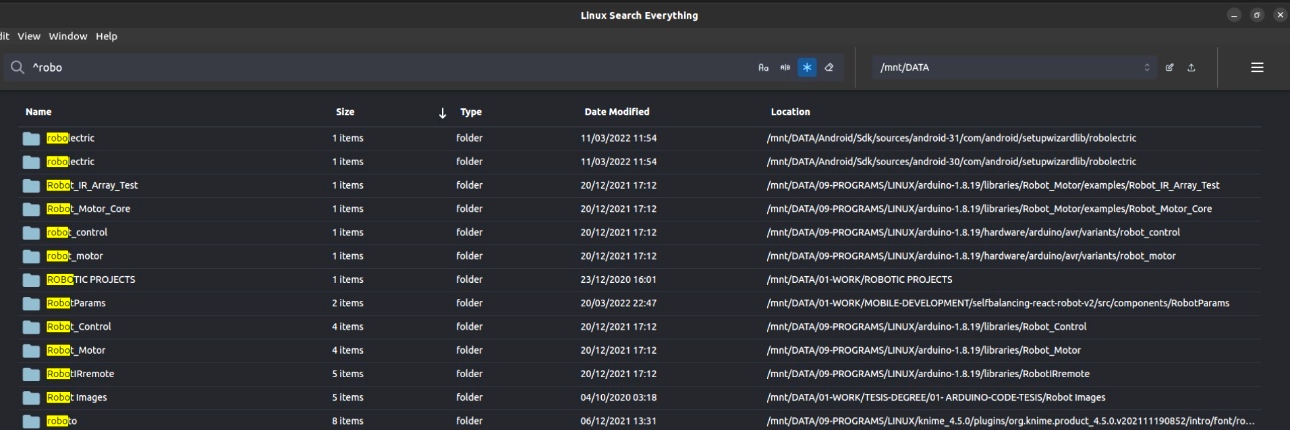The width and height of the screenshot is (1290, 430).
Task: Open the hamburger menu
Action: pyautogui.click(x=1257, y=68)
